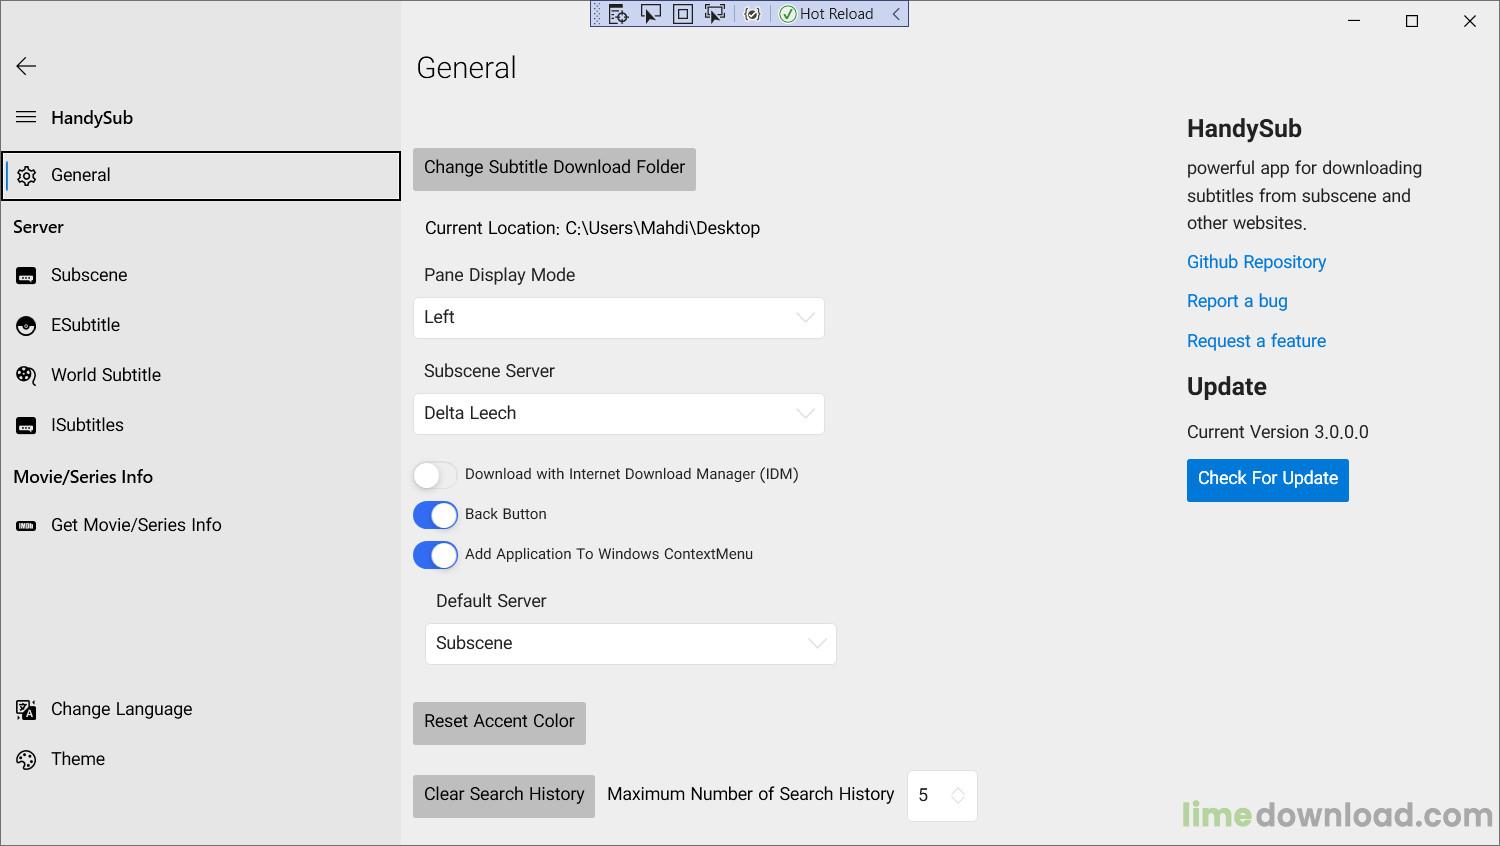Enable Download with Internet Download Manager toggle

(x=435, y=475)
